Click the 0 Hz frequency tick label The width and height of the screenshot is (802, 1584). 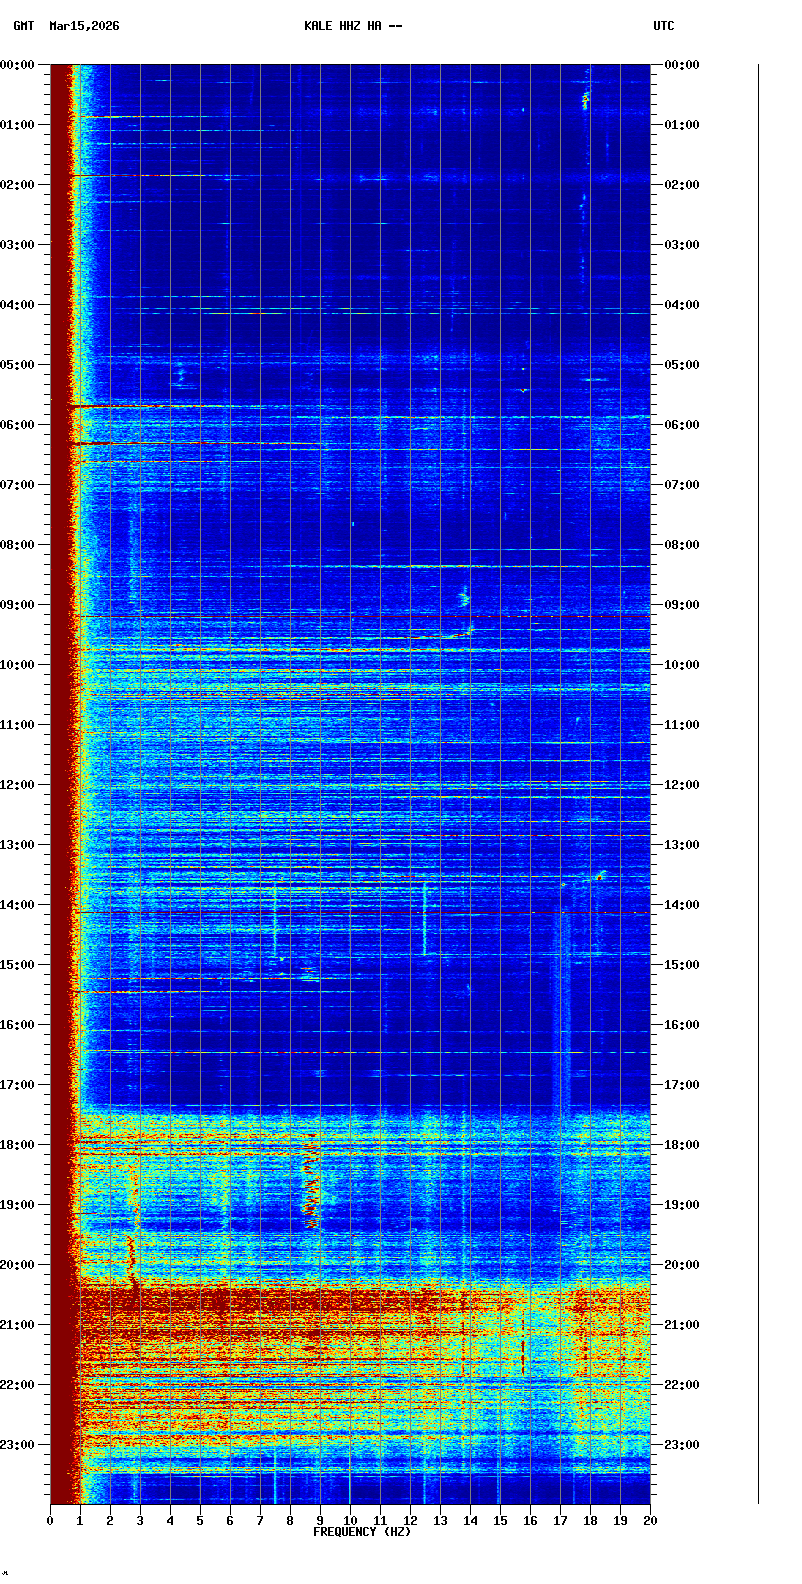coord(50,1521)
